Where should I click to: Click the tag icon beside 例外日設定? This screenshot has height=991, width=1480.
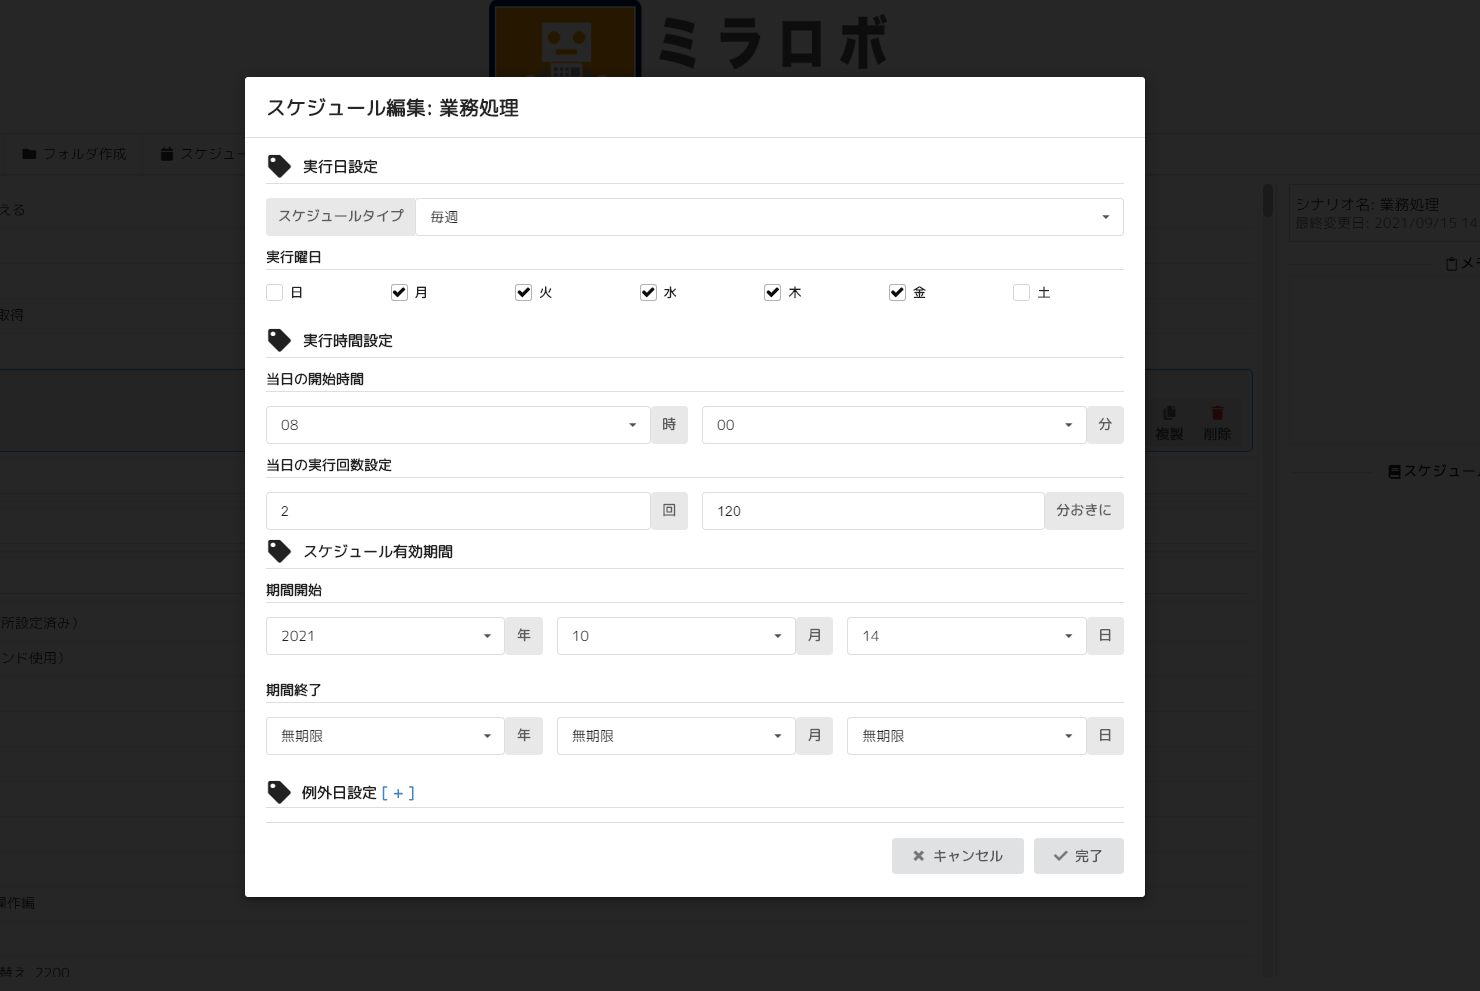click(x=279, y=792)
